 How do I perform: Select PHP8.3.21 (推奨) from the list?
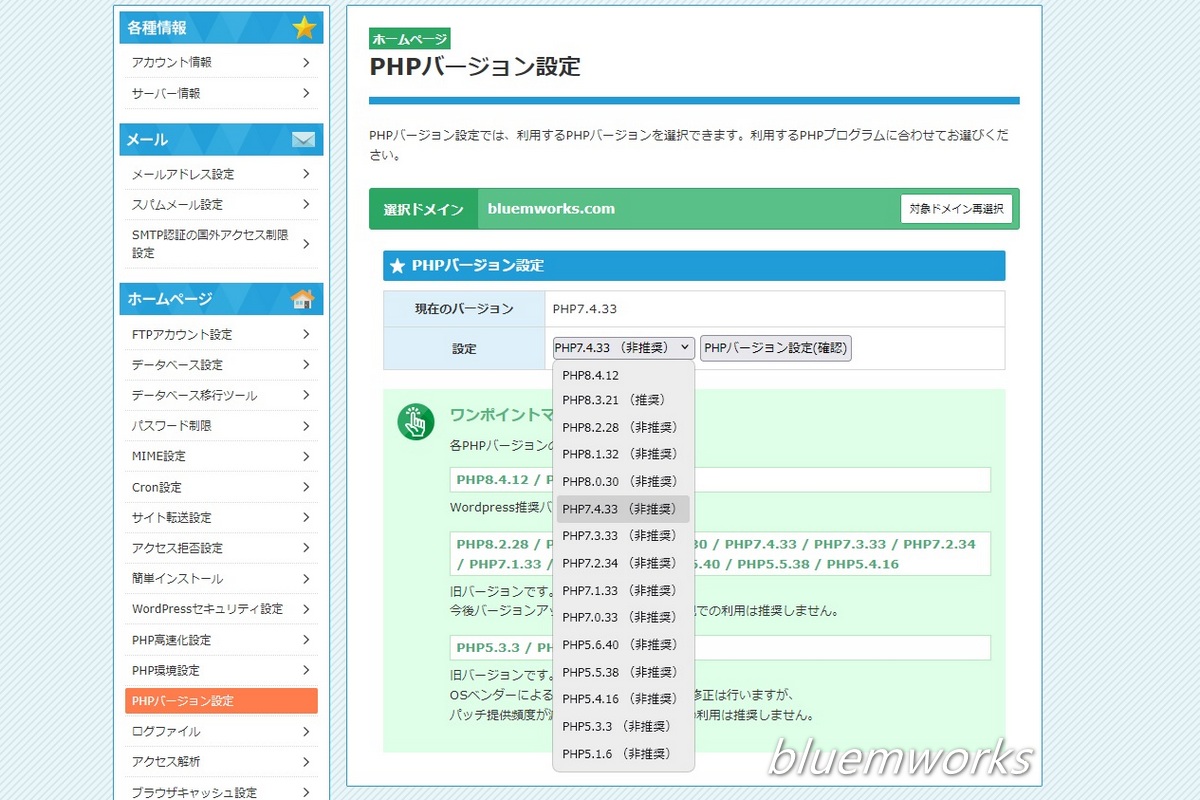(613, 400)
